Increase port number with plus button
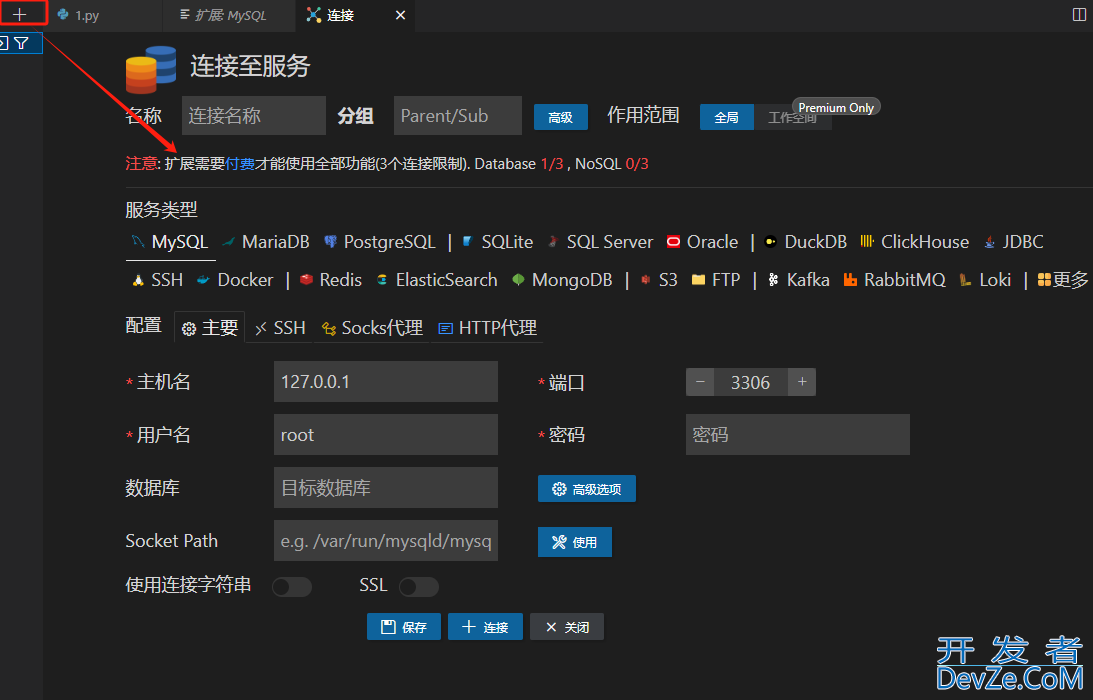The image size is (1093, 700). tap(802, 382)
